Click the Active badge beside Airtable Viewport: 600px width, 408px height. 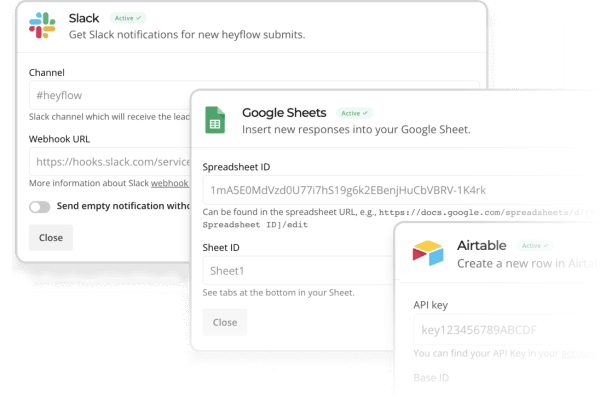pyautogui.click(x=535, y=245)
